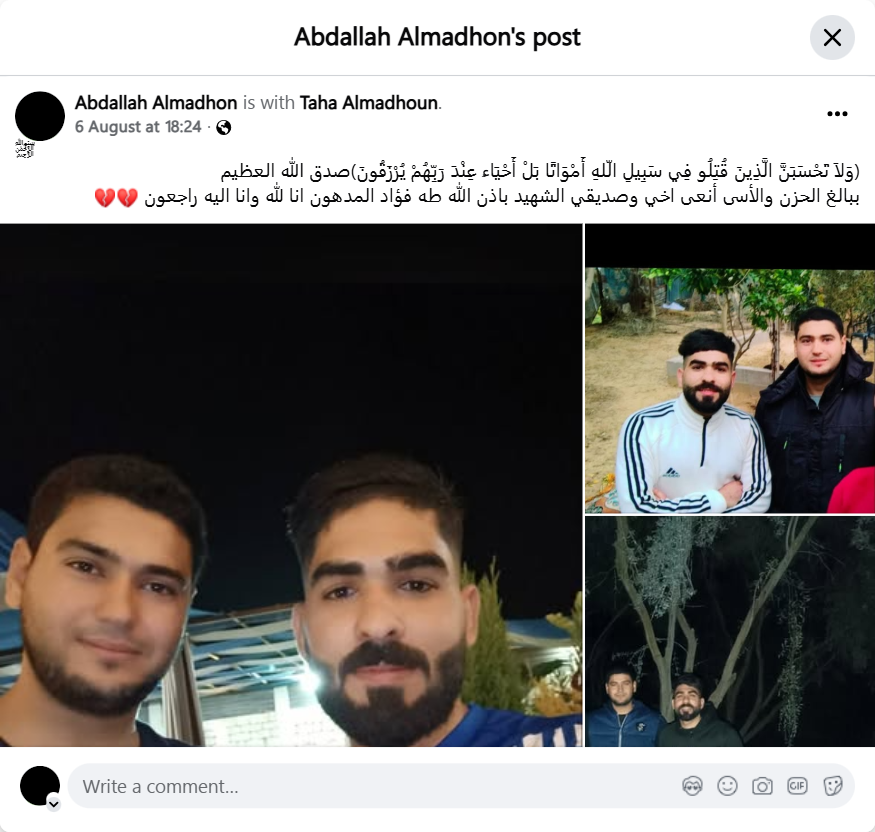View the daytime garden photo thumbnail

point(730,369)
